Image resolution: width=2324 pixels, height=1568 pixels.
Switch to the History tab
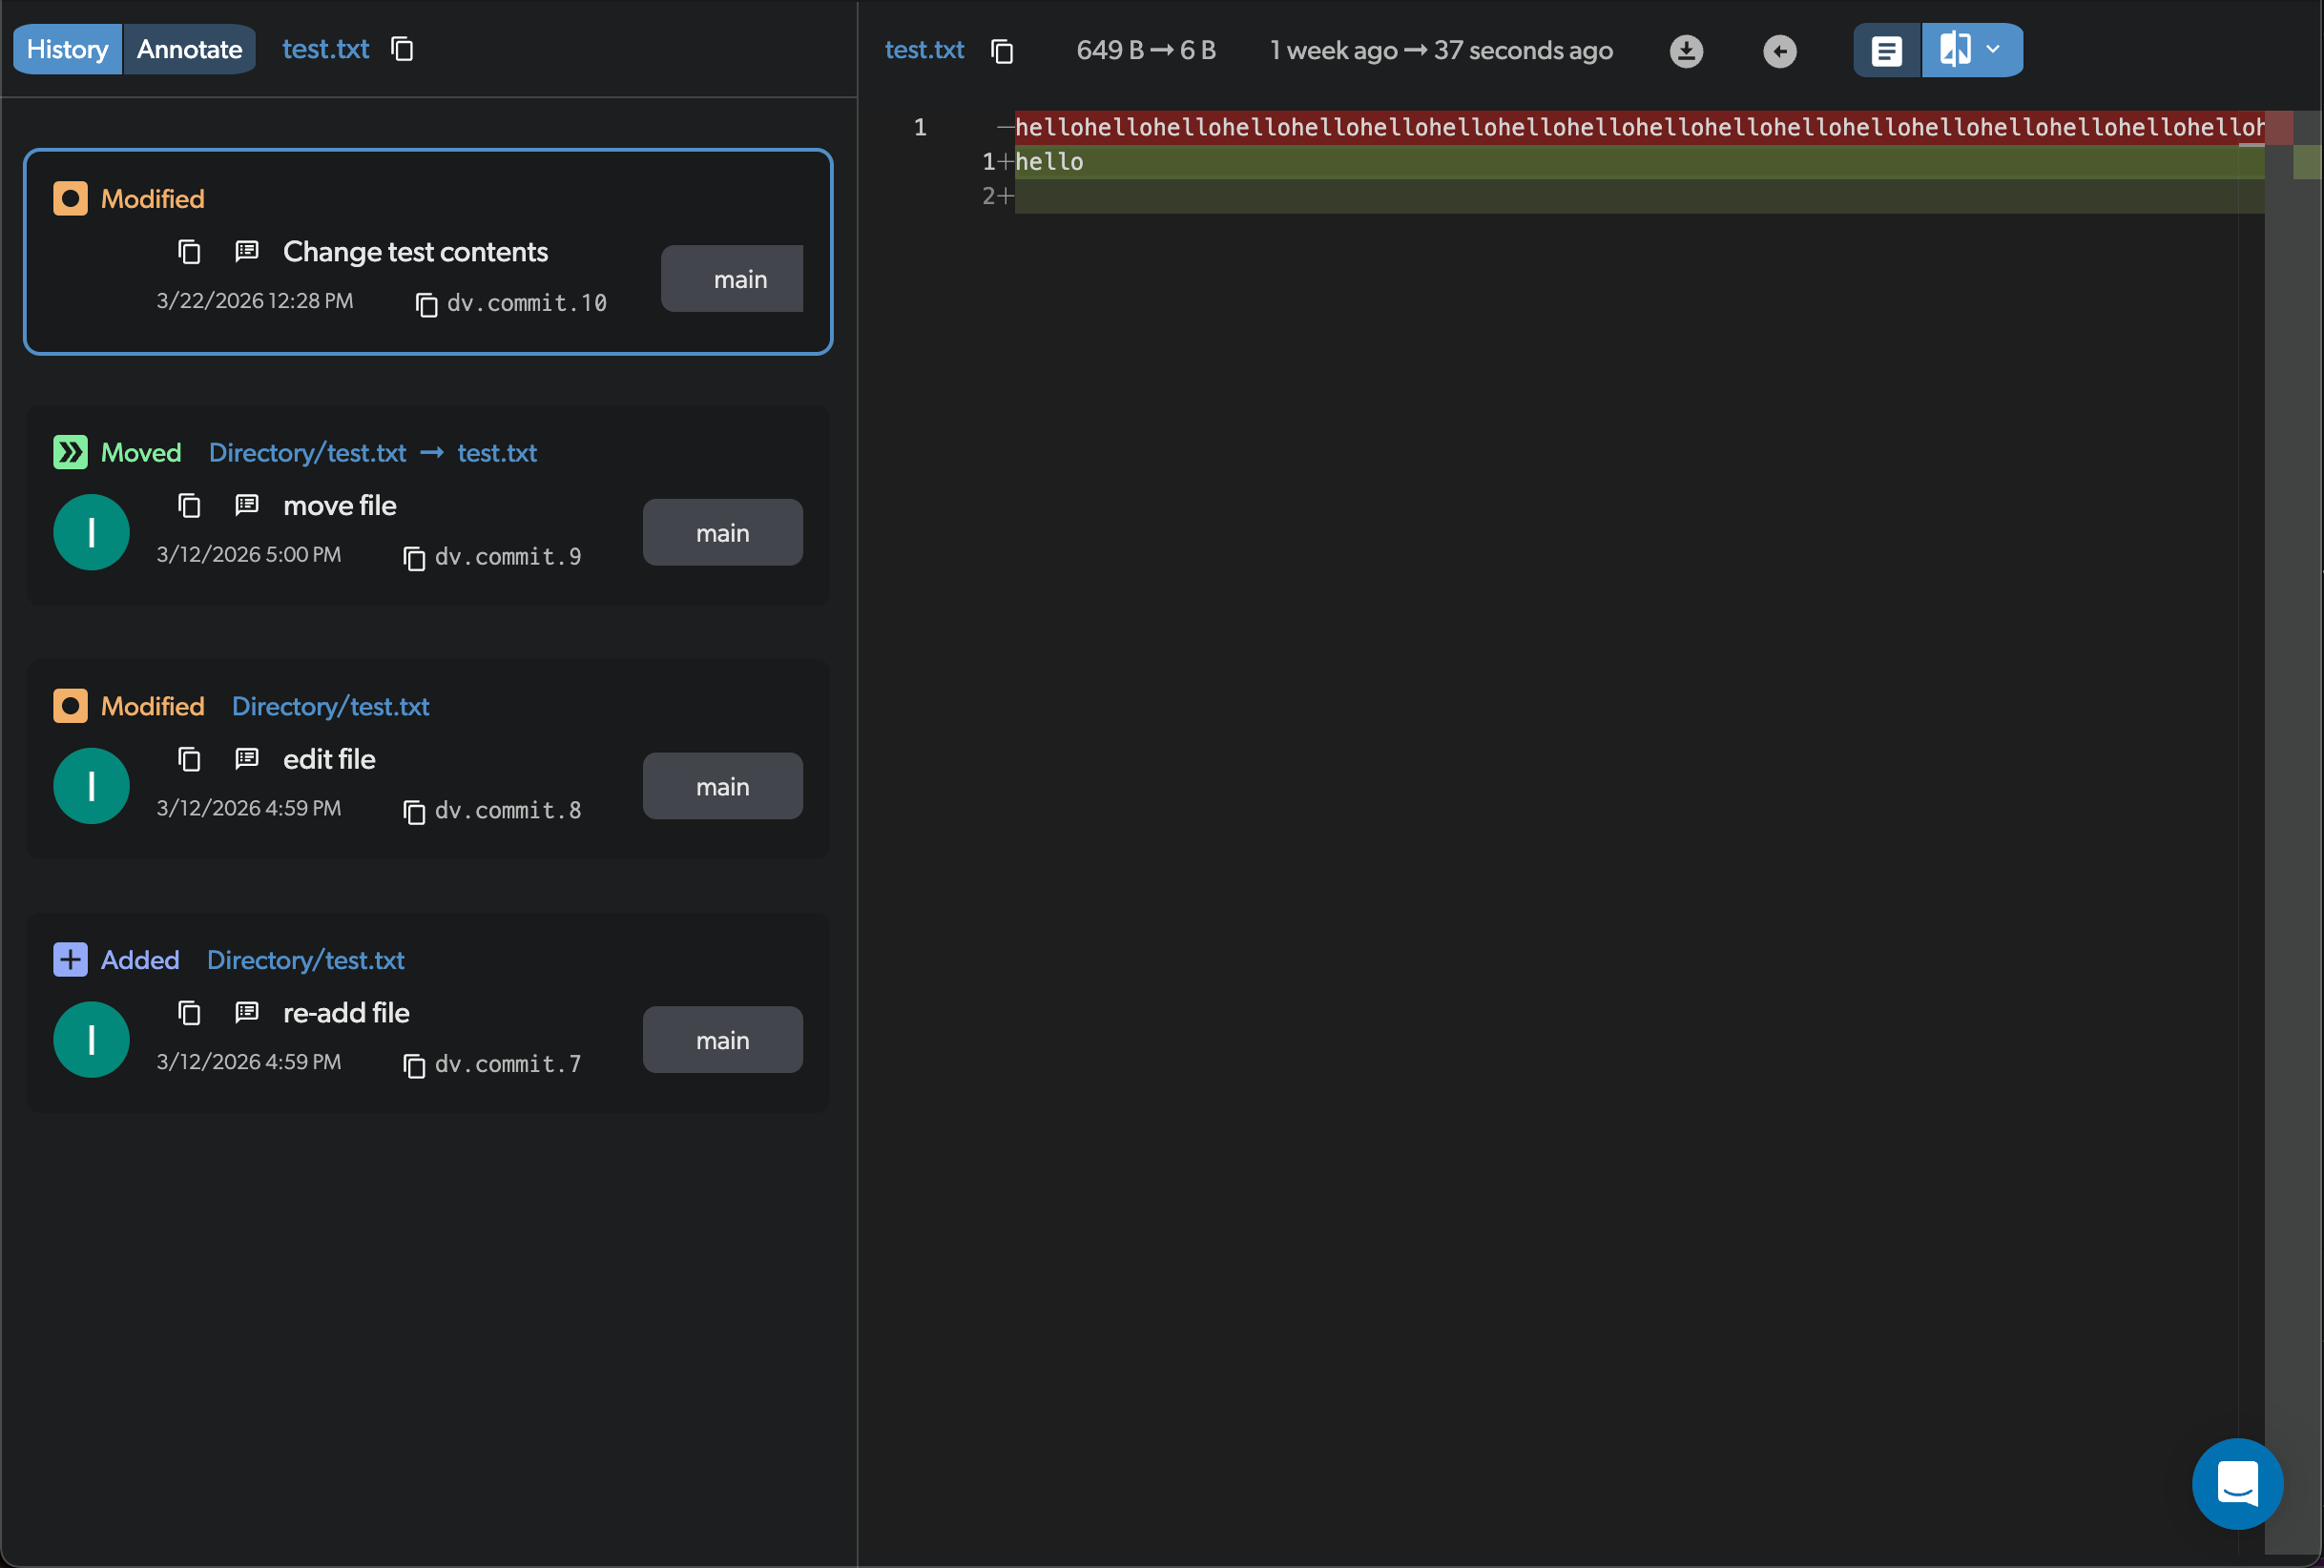67,49
